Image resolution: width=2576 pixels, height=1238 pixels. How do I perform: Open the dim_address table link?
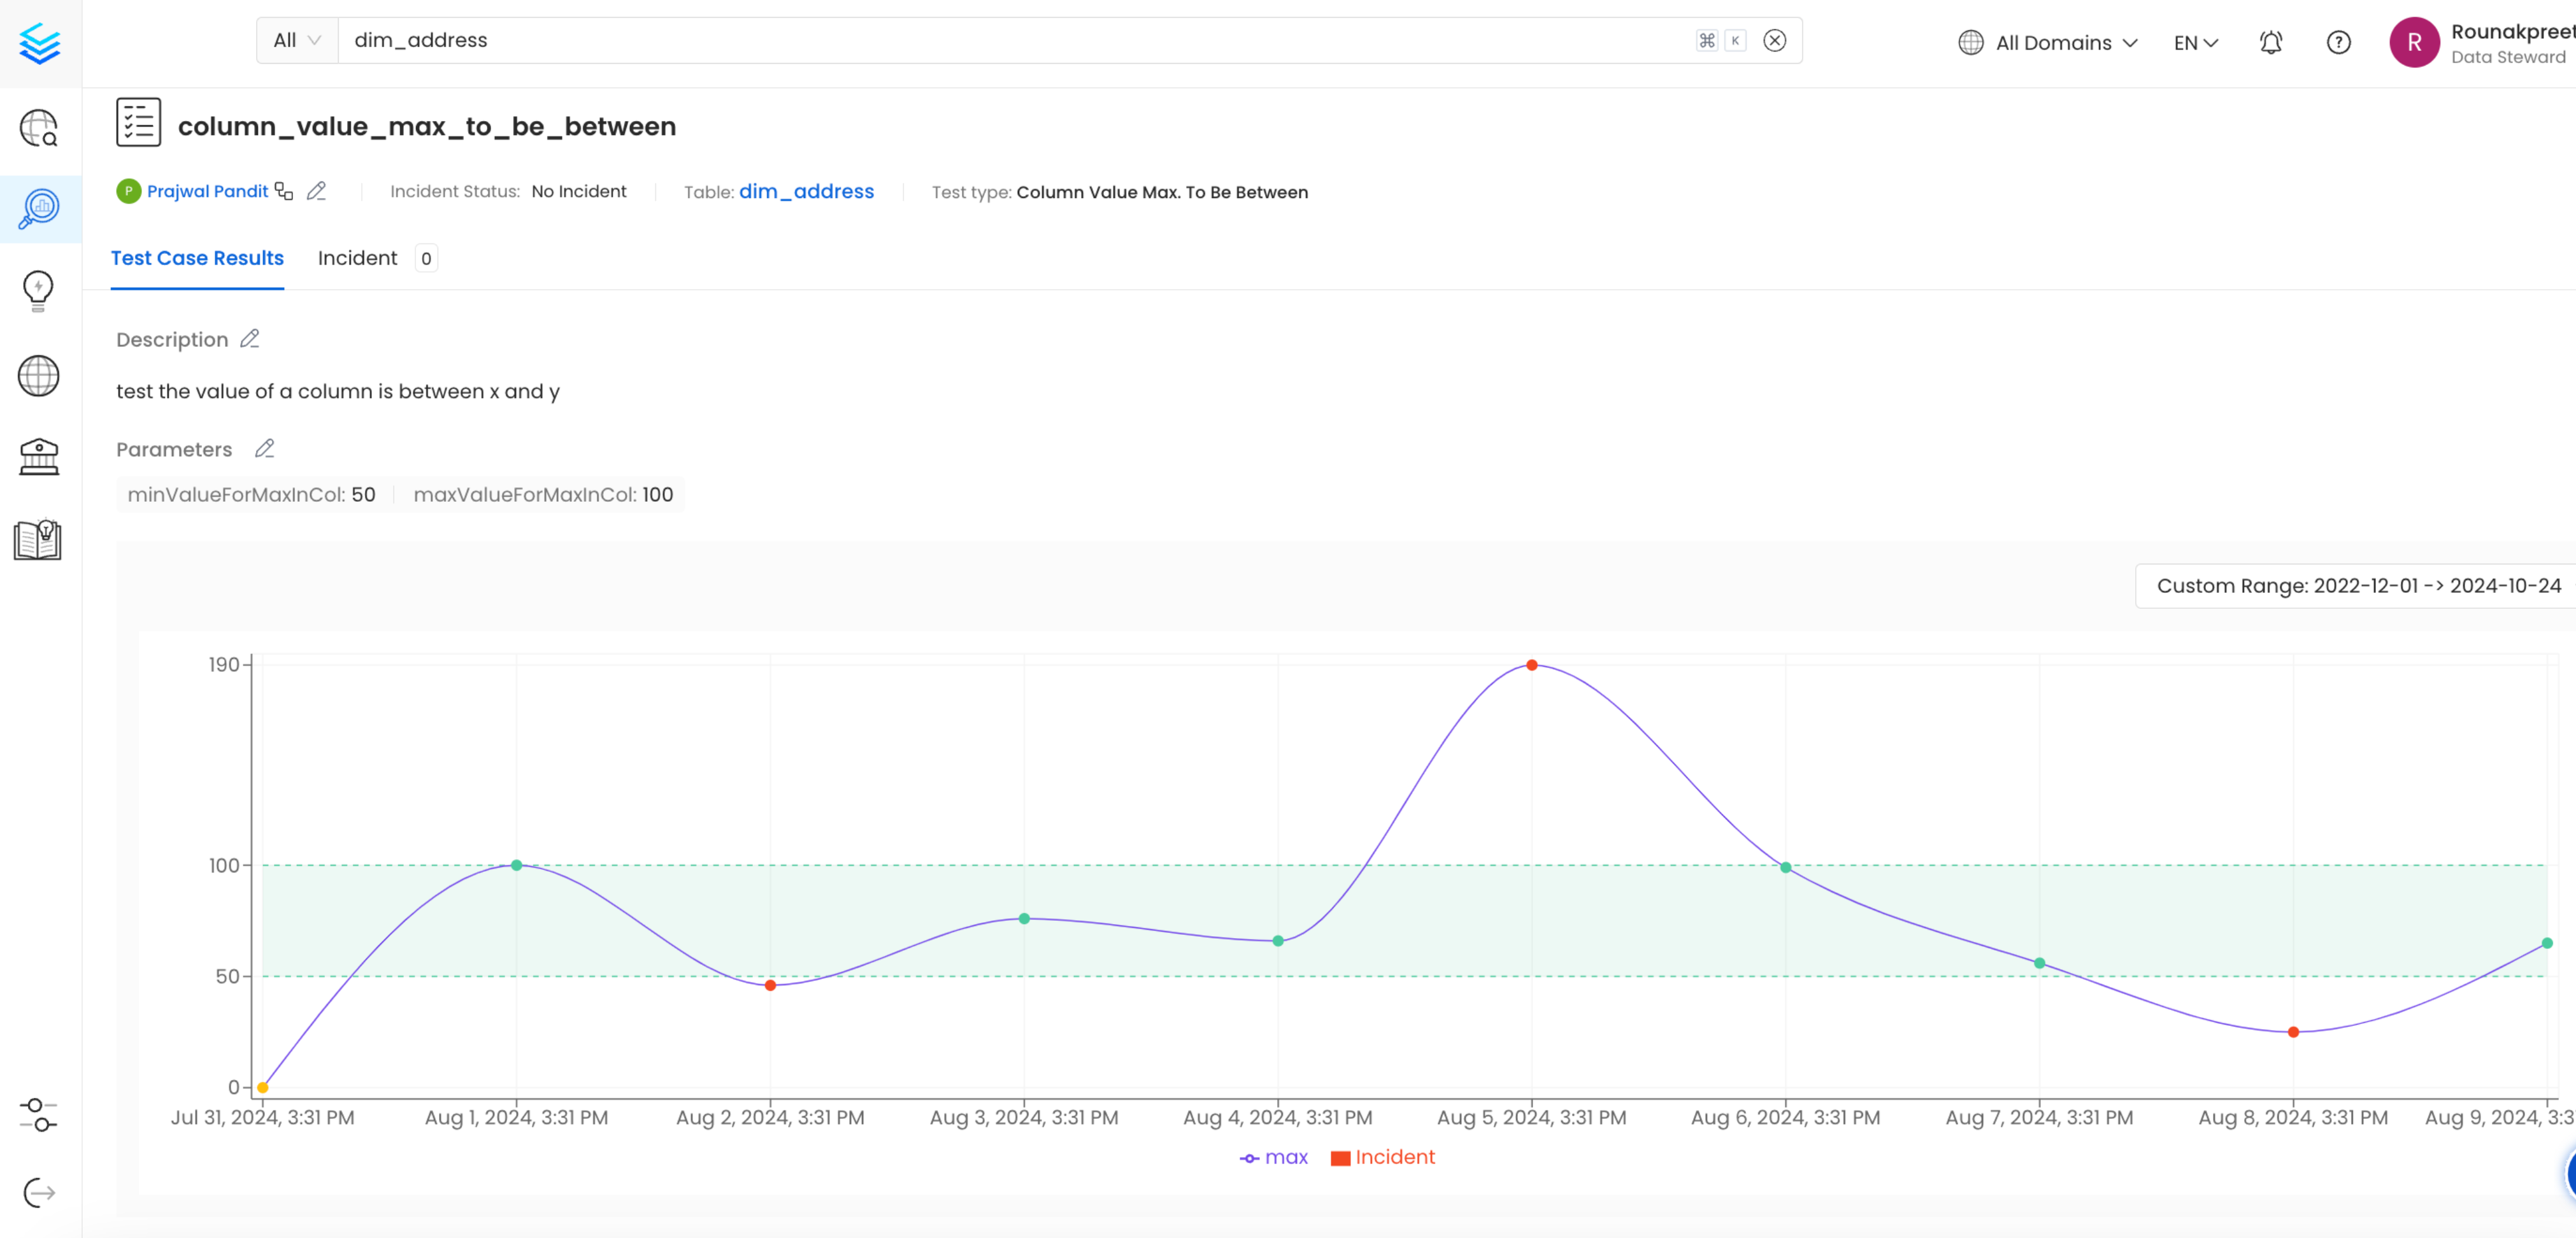coord(806,191)
